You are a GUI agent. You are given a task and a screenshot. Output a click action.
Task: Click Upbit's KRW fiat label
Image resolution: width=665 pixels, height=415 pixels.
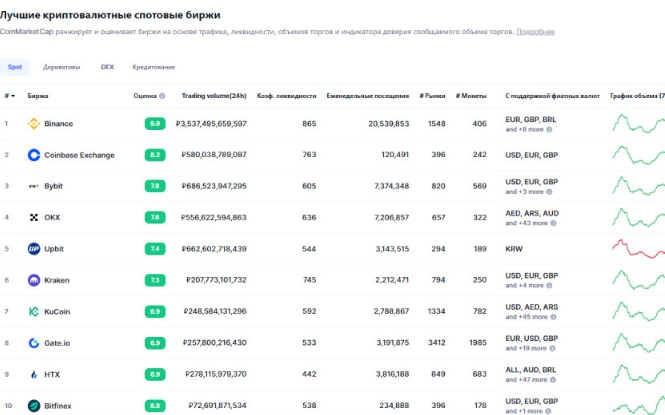514,249
